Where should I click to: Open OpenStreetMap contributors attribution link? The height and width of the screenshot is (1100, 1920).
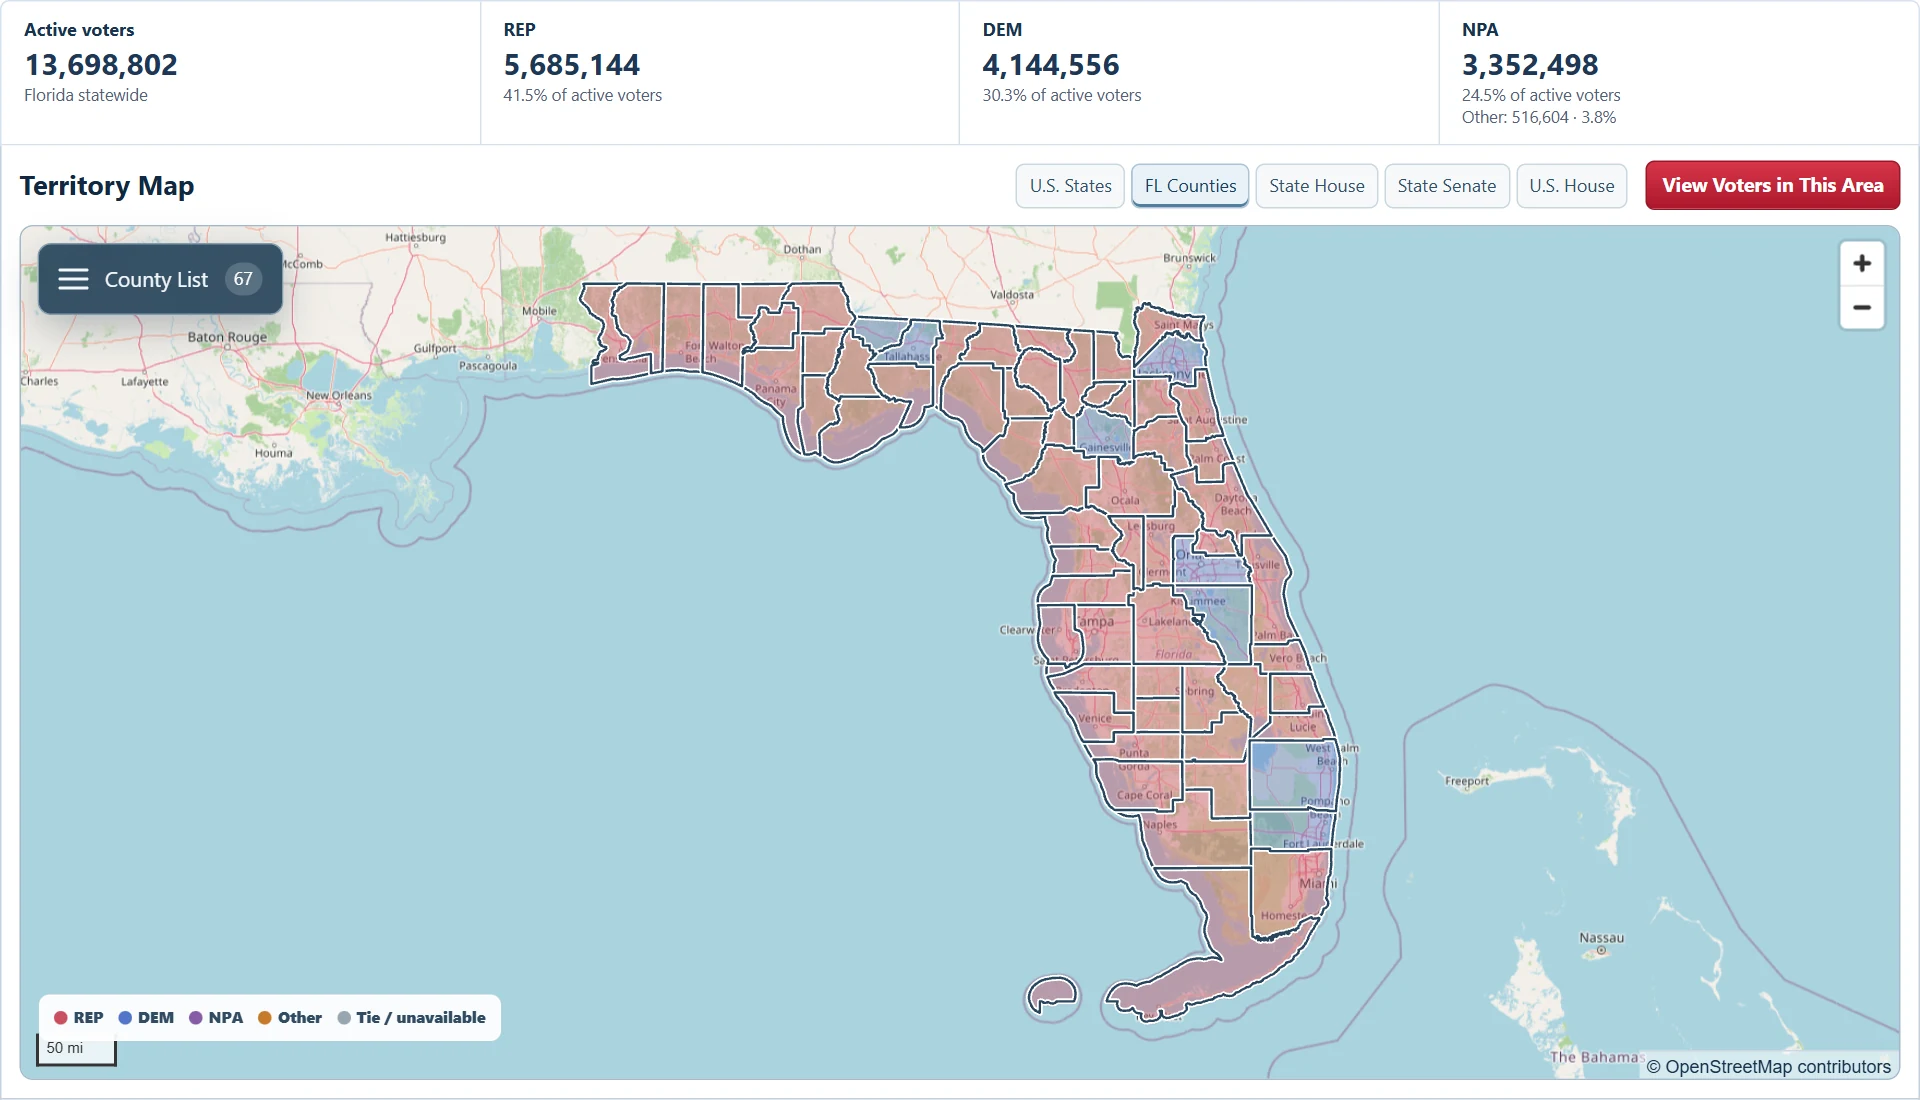pos(1777,1067)
